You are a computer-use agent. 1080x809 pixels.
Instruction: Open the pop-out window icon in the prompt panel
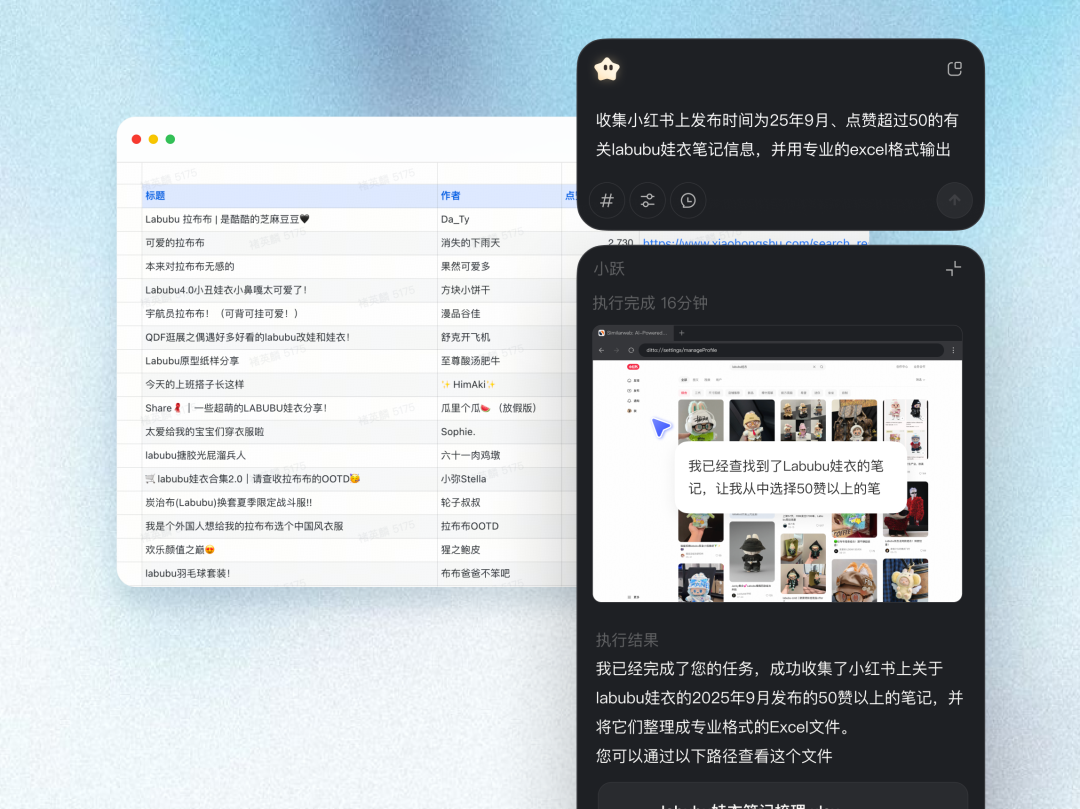(x=954, y=69)
